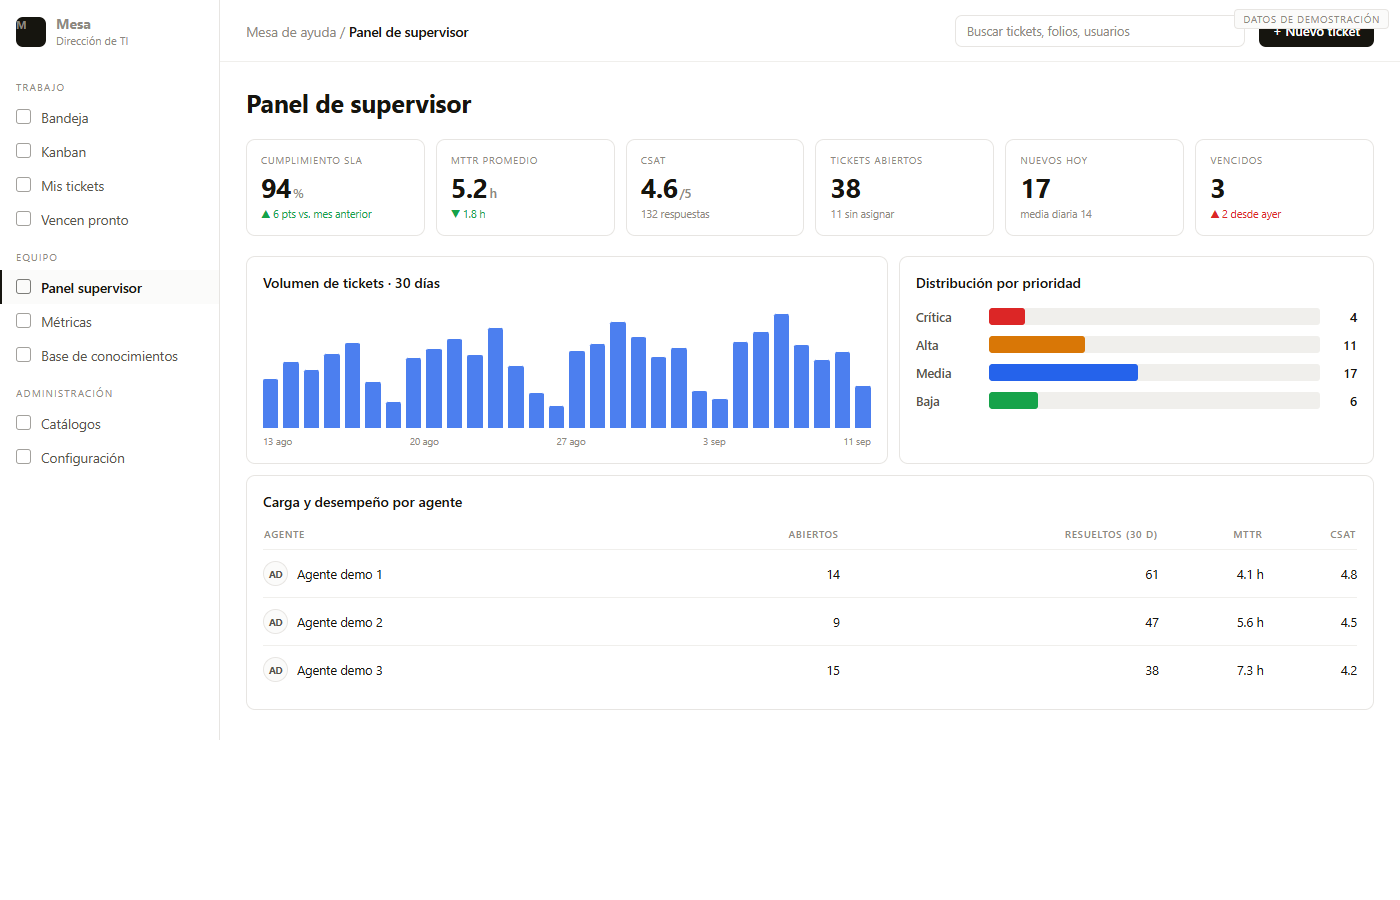
Task: Click the Mesa logo icon
Action: [31, 32]
